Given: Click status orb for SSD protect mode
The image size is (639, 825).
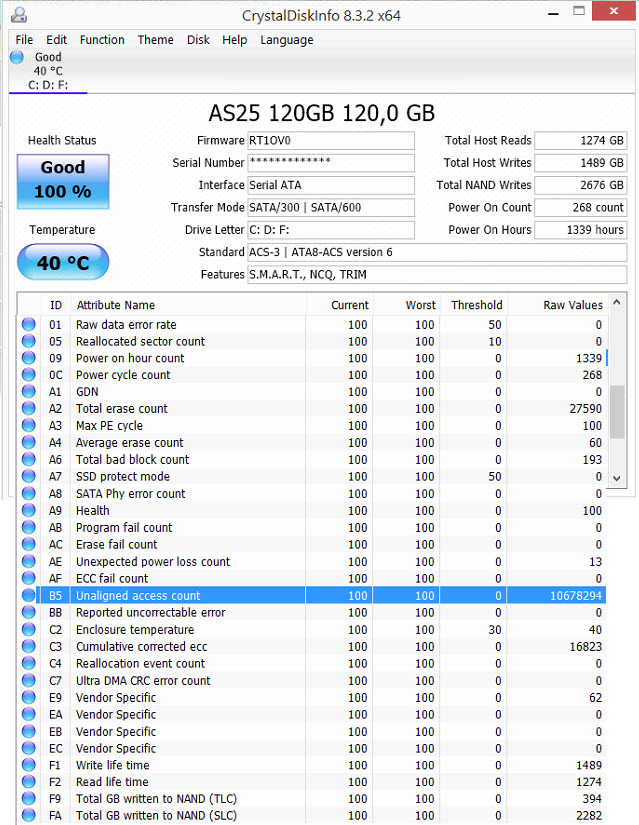Looking at the screenshot, I should click(x=28, y=477).
